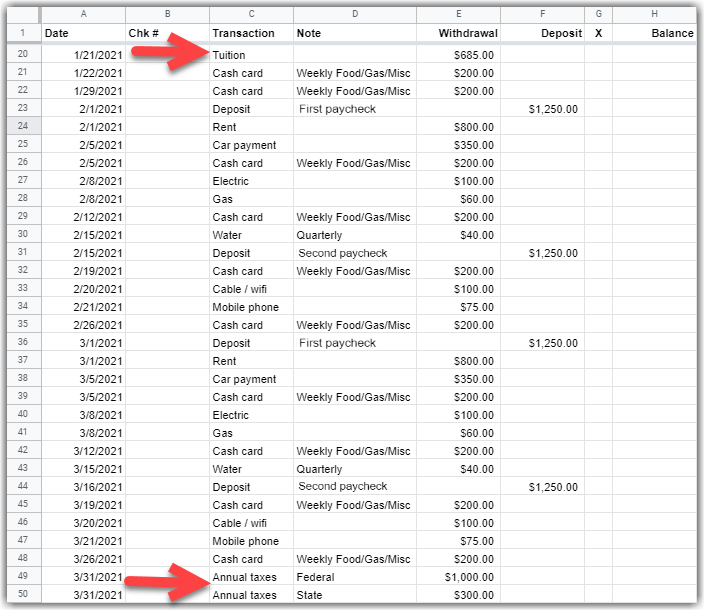
Task: Select the 2/12/2021 date cell
Action: coord(83,217)
